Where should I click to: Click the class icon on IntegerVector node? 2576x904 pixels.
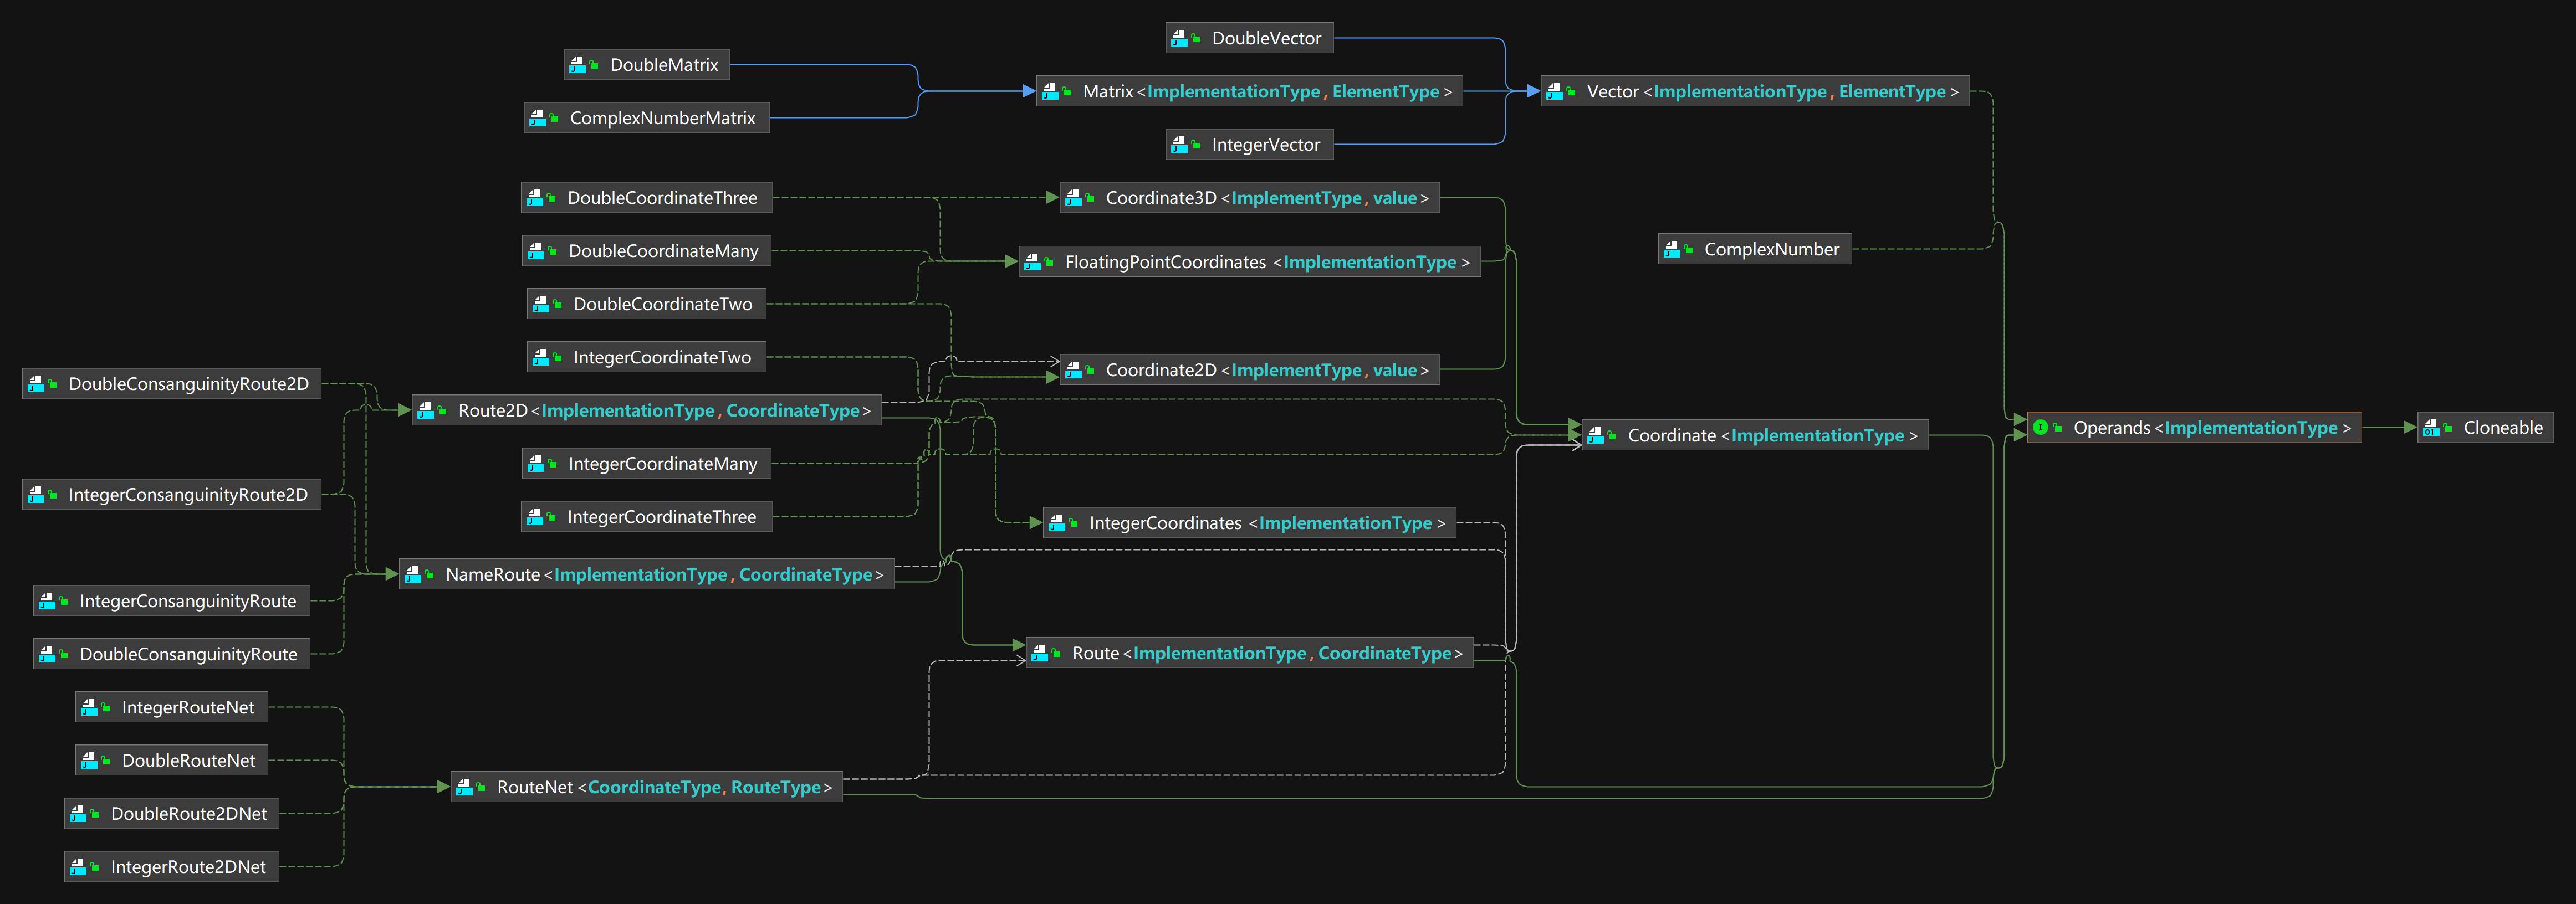[1180, 144]
